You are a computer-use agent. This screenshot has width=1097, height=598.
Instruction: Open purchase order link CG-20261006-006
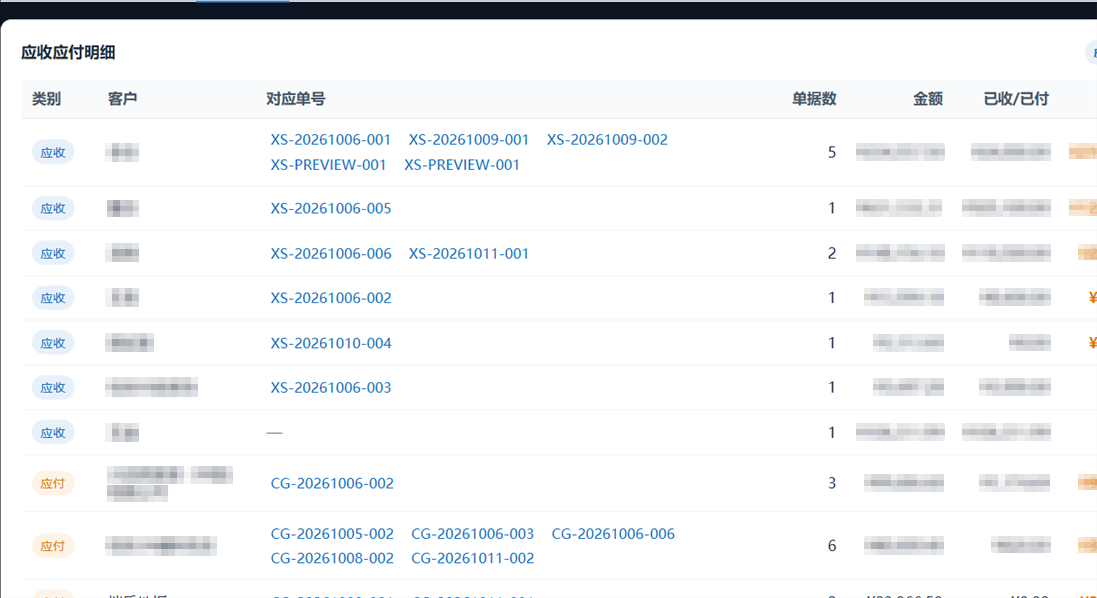(x=613, y=534)
